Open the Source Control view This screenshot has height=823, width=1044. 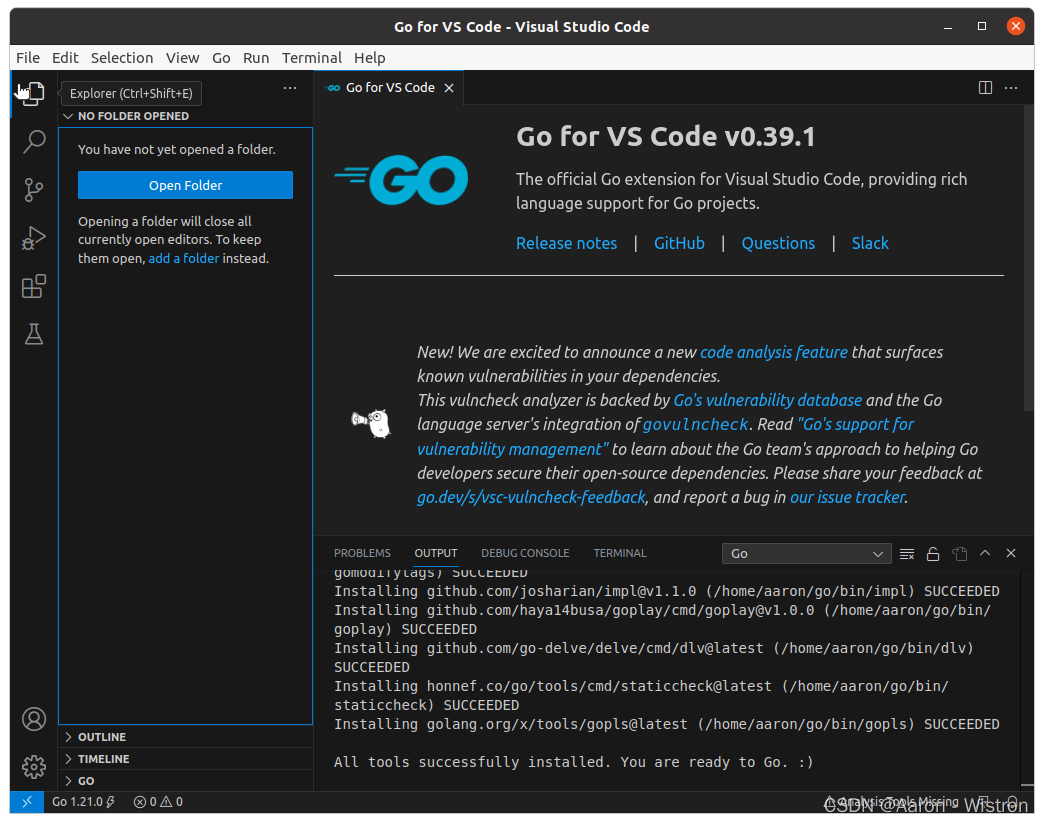click(x=33, y=190)
